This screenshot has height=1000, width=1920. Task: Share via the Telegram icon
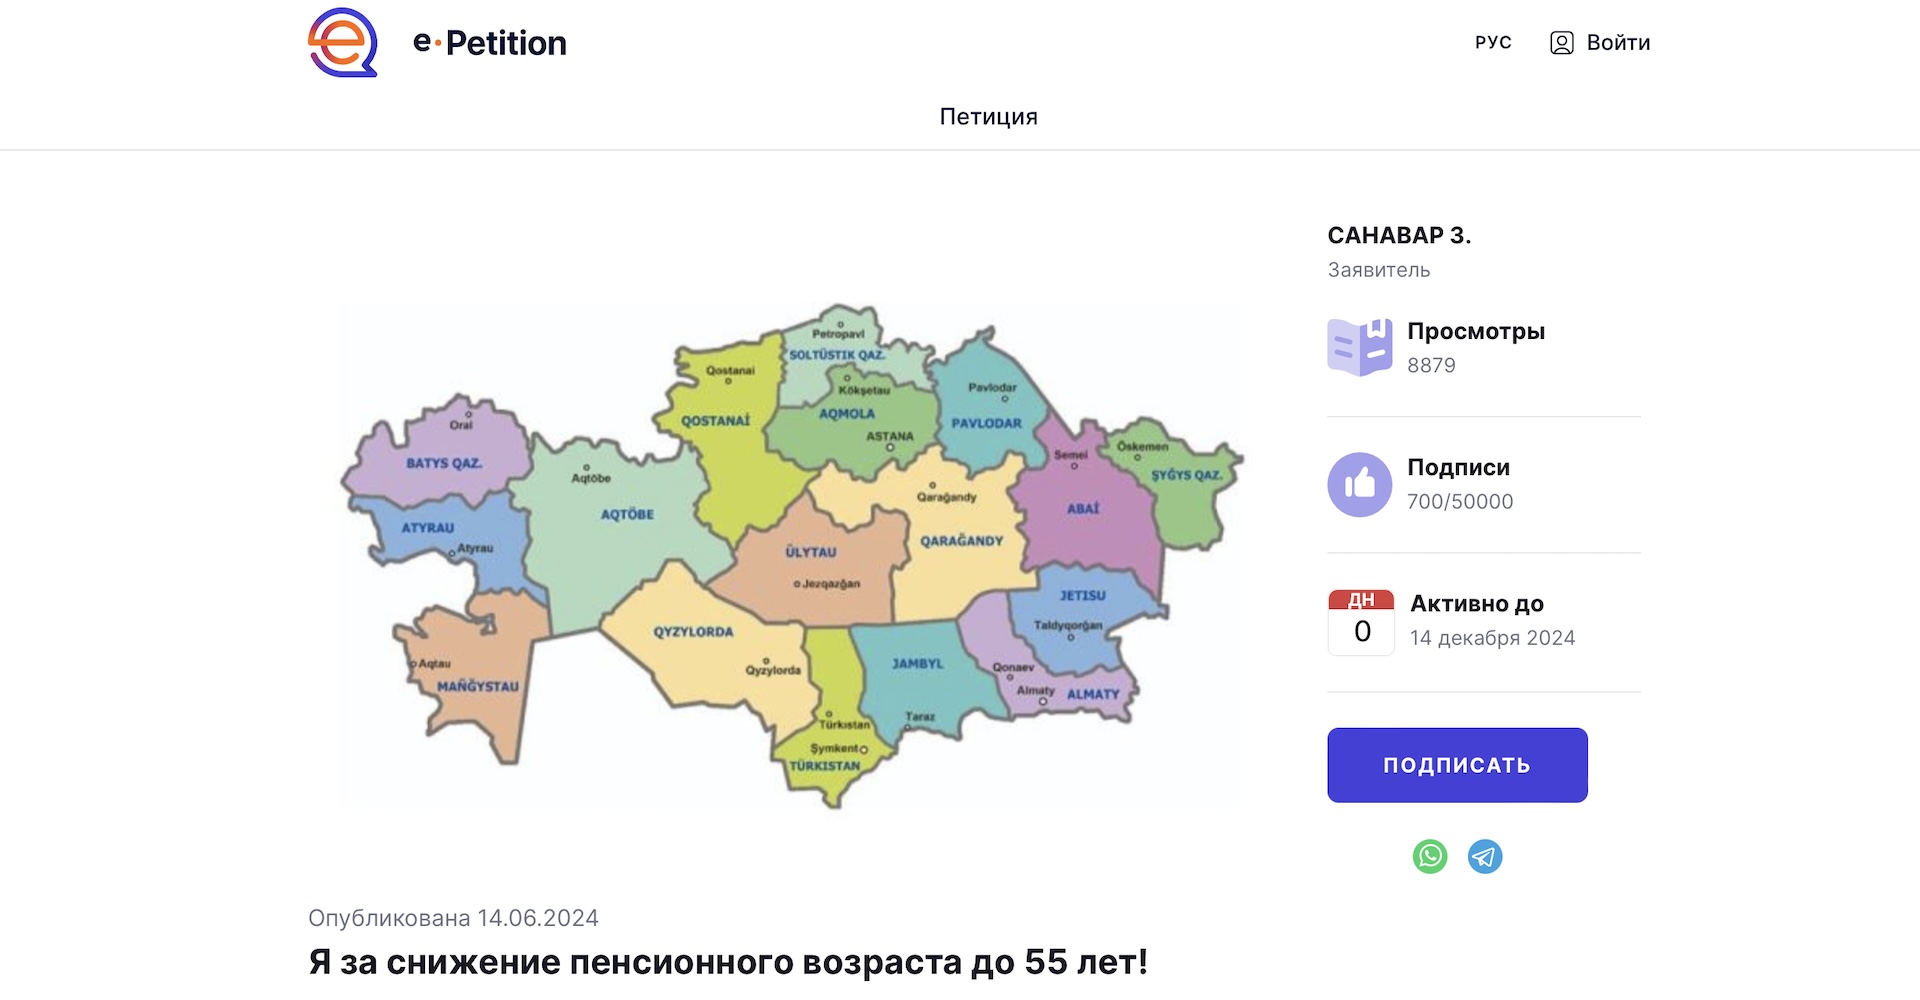[x=1484, y=856]
